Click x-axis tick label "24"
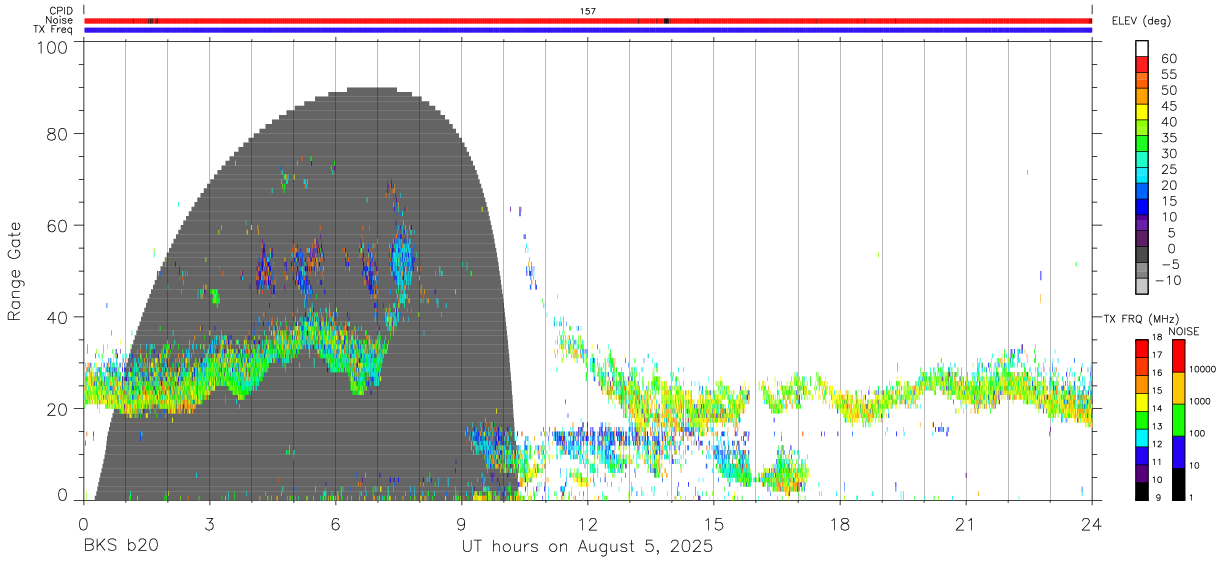Screen dimensions: 1228x567 [x=1092, y=524]
